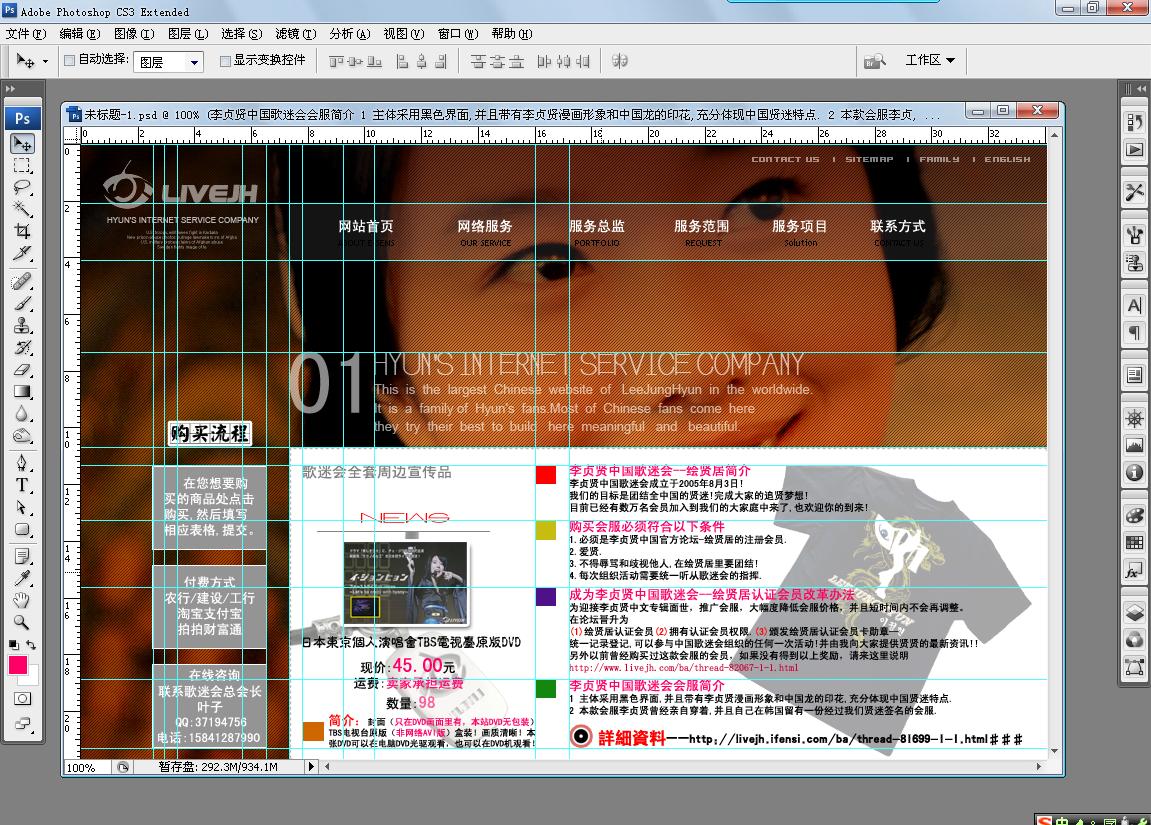Toggle Quick Mask mode button
The image size is (1151, 825).
(x=22, y=698)
